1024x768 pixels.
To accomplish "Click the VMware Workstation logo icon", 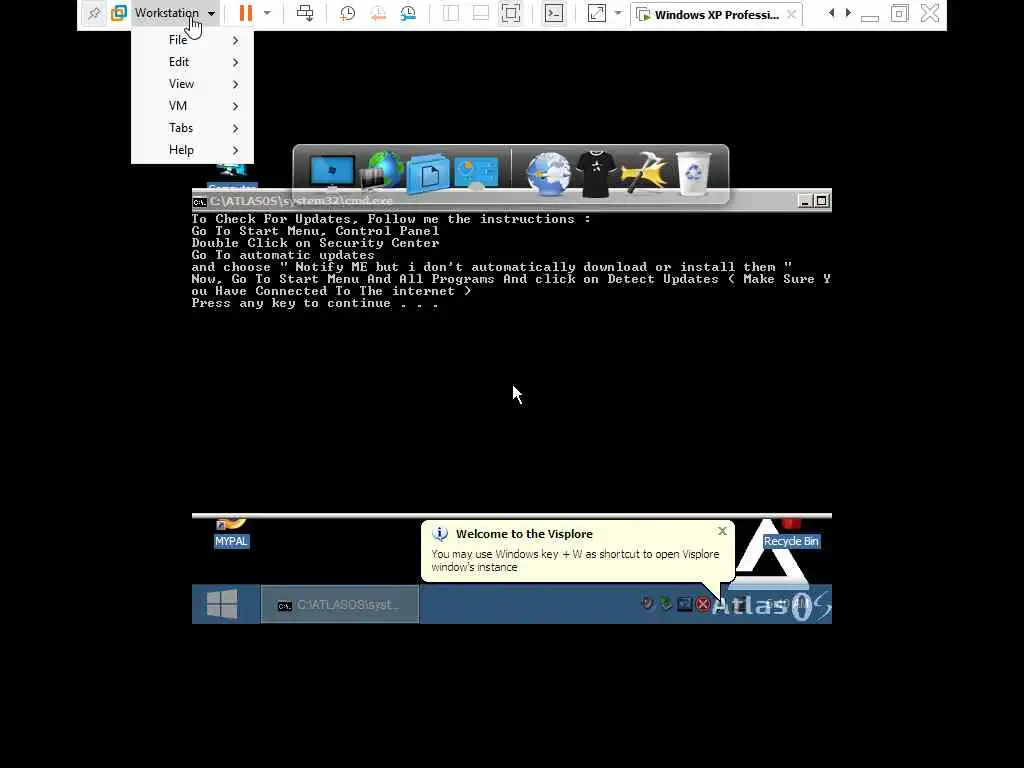I will pyautogui.click(x=119, y=13).
